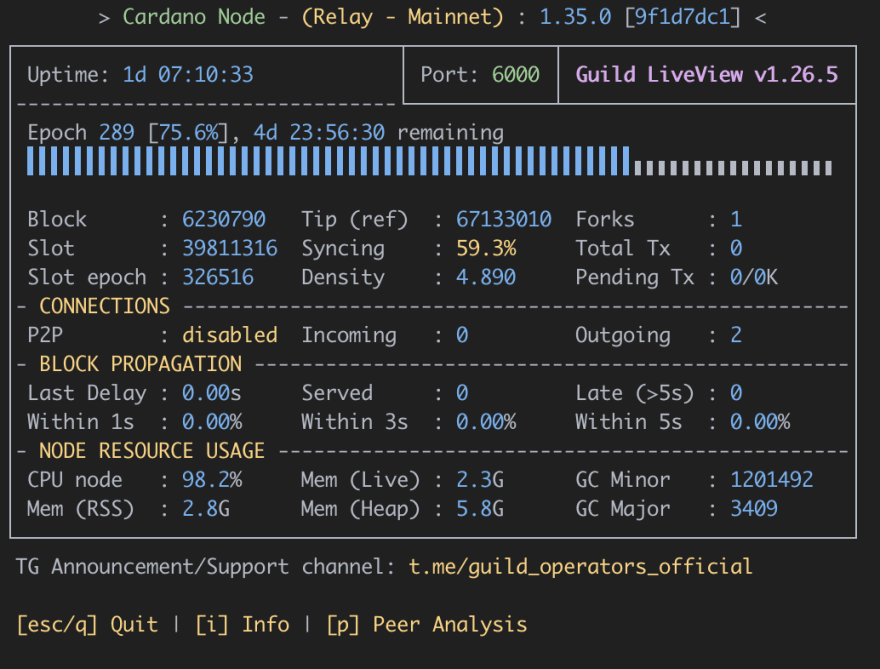Image resolution: width=880 pixels, height=669 pixels.
Task: Click the Density value 4.890
Action: click(486, 277)
